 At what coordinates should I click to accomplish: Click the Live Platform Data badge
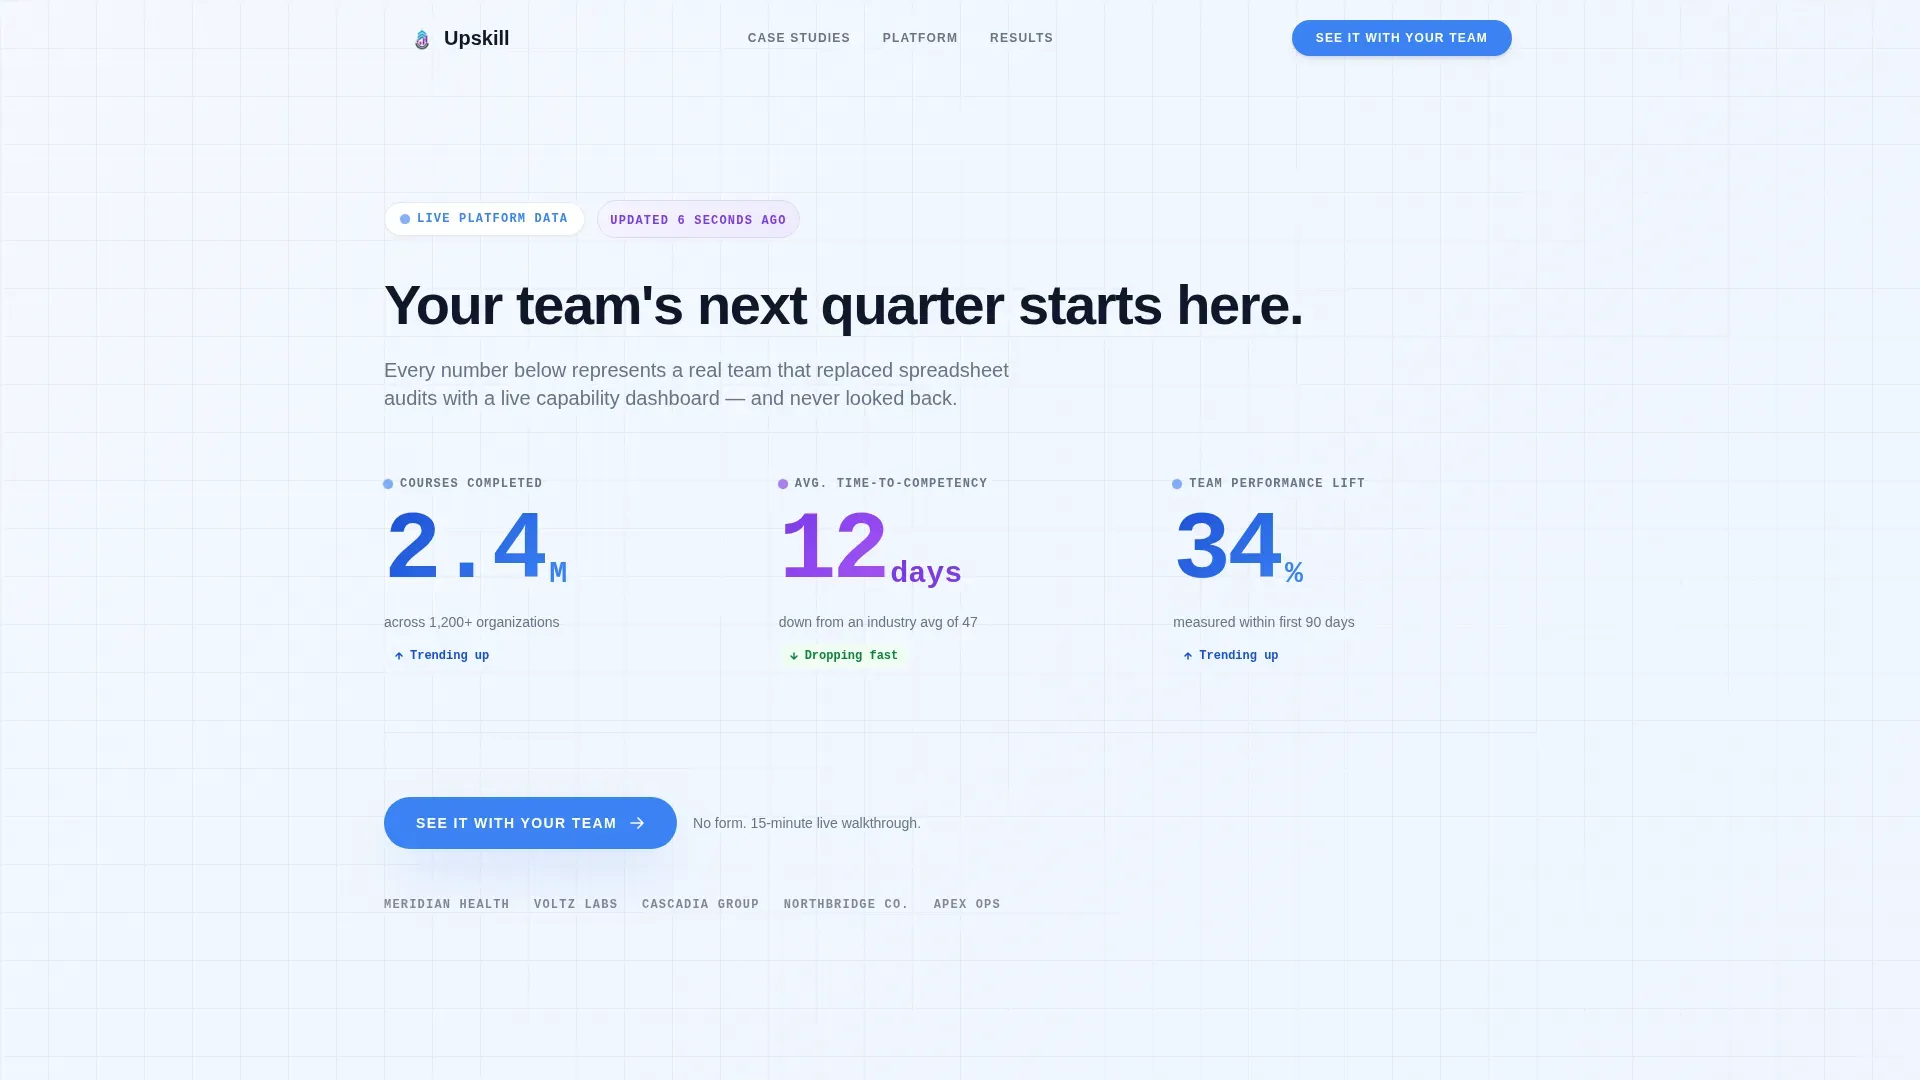[484, 219]
